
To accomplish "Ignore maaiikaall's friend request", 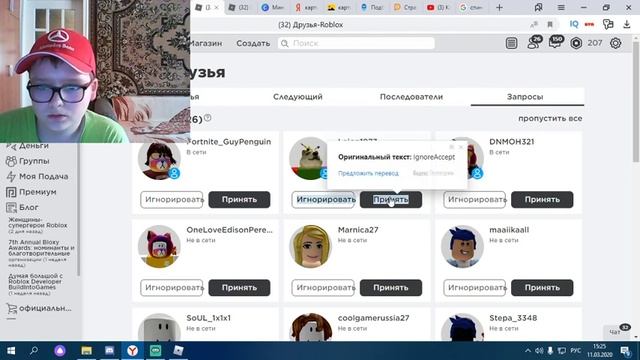I will coord(474,288).
